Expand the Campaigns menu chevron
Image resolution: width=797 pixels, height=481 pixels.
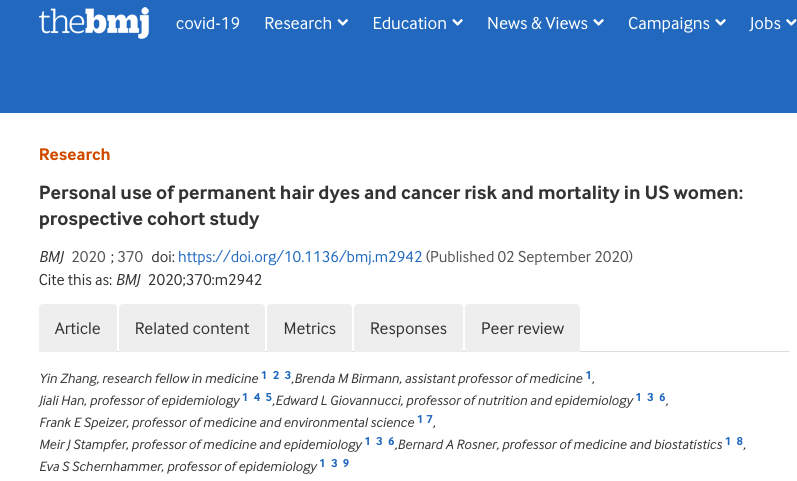721,23
